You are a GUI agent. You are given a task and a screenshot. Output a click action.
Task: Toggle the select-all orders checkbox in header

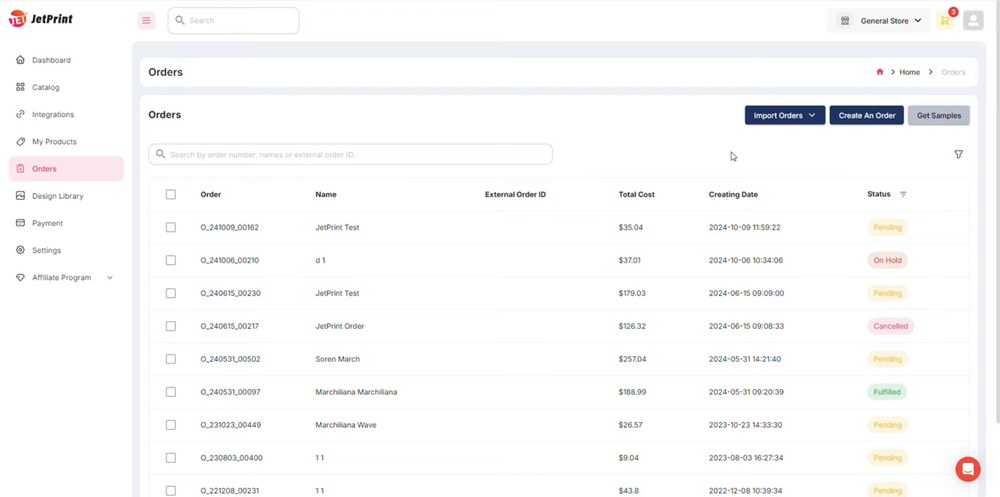tap(170, 194)
